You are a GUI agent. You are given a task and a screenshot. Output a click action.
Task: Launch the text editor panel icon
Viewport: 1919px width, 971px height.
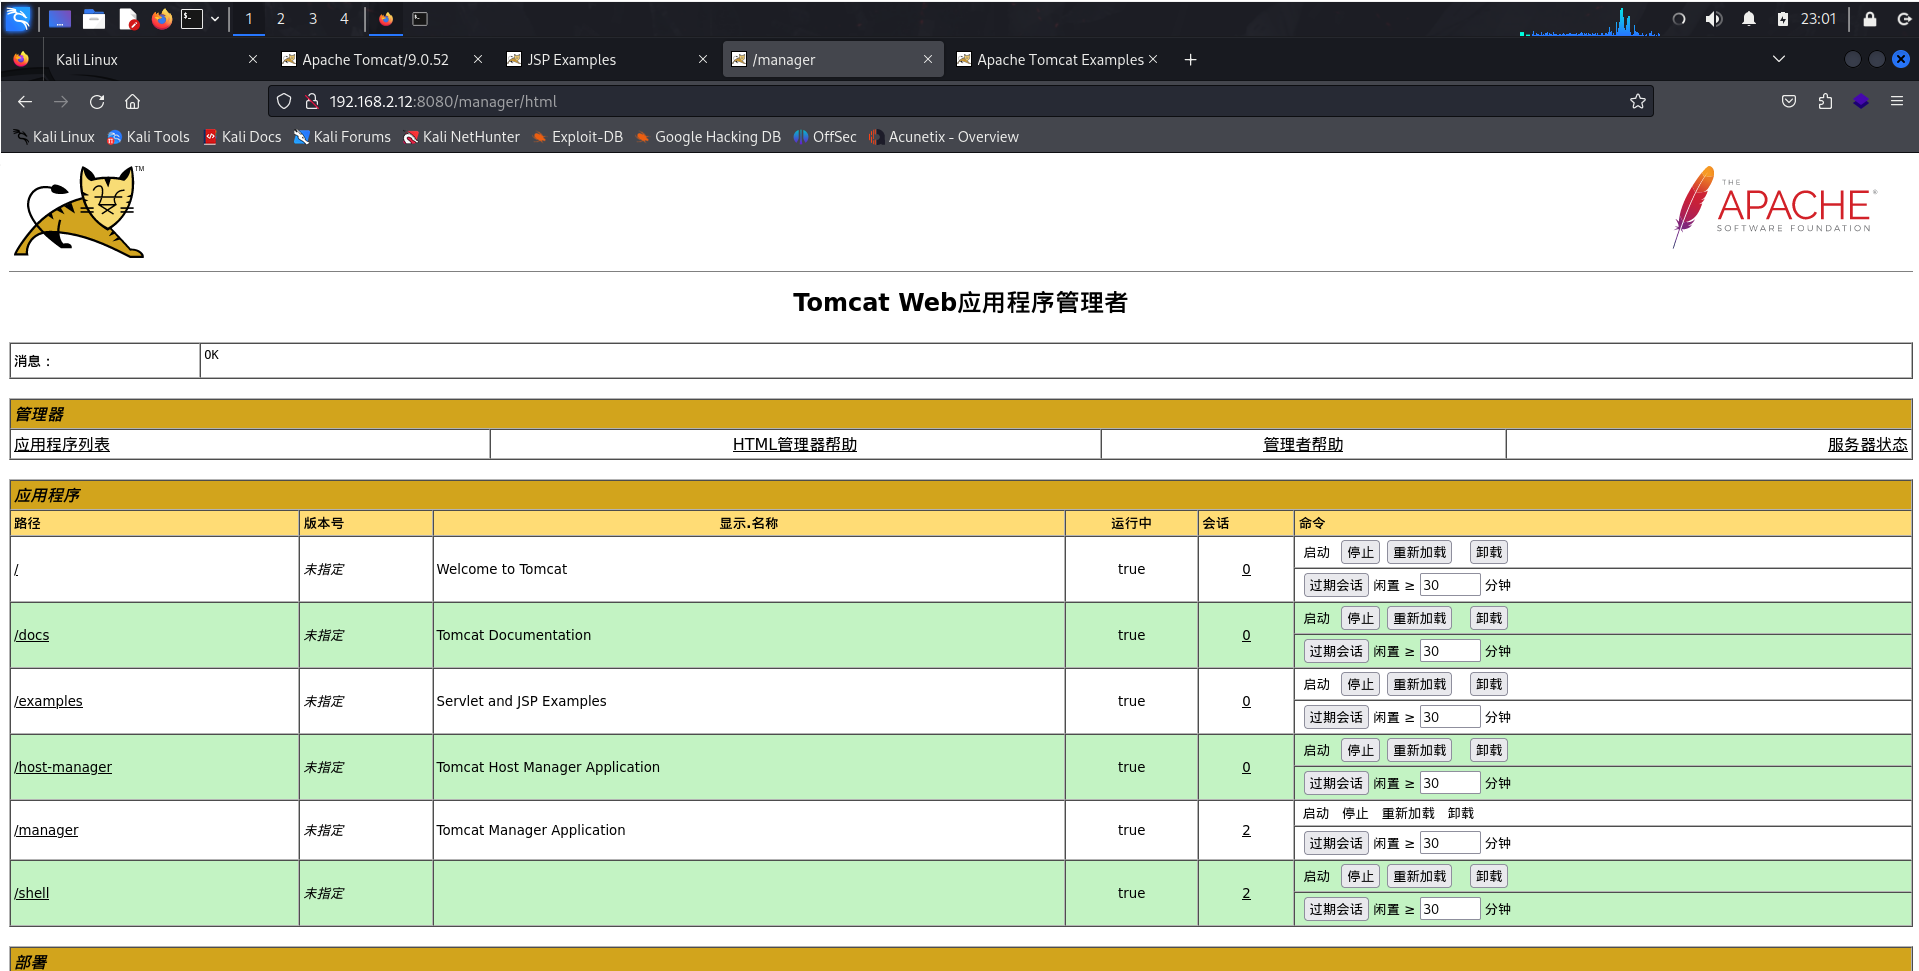tap(128, 19)
